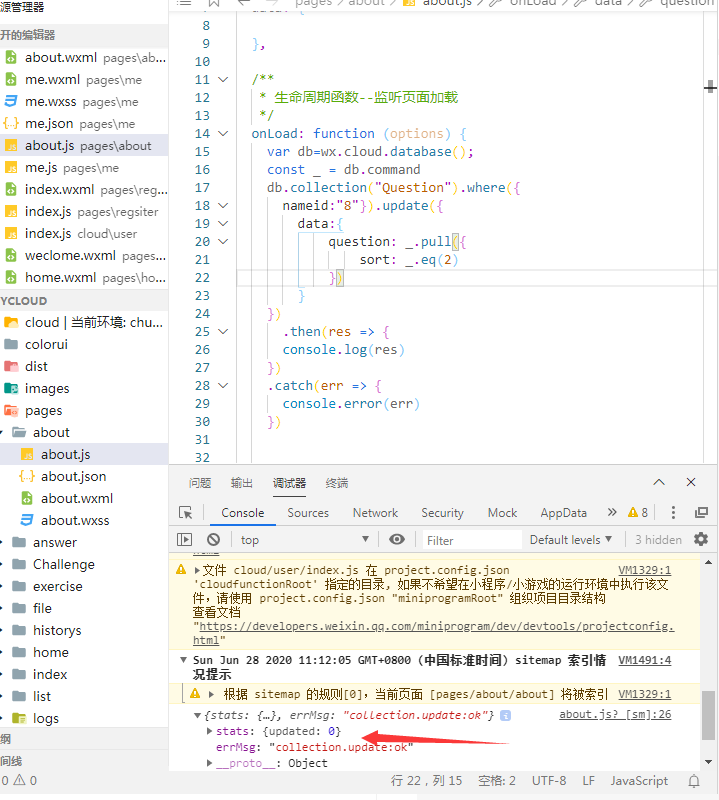Fold the code block at line 20
The image size is (719, 800).
[x=223, y=241]
